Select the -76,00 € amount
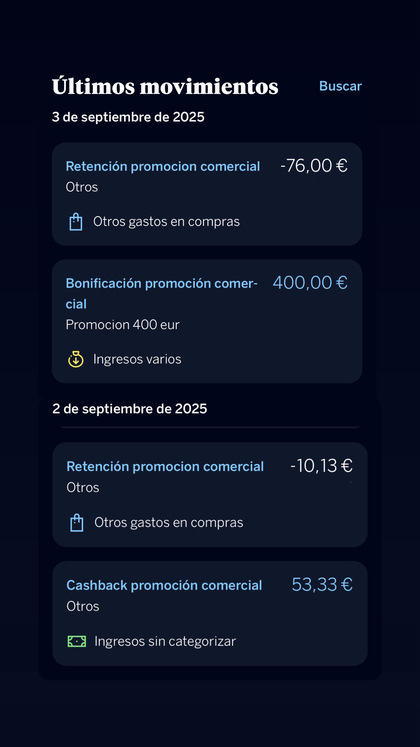420x747 pixels. (314, 166)
